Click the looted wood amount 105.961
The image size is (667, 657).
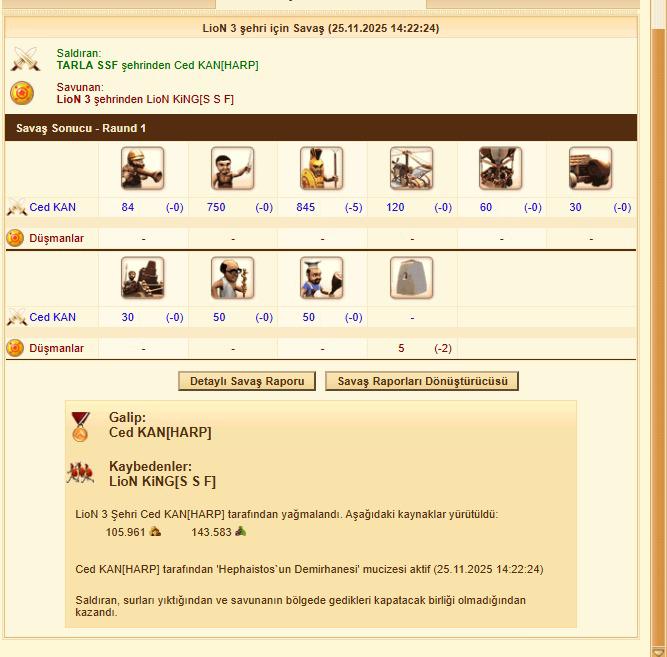coord(125,532)
